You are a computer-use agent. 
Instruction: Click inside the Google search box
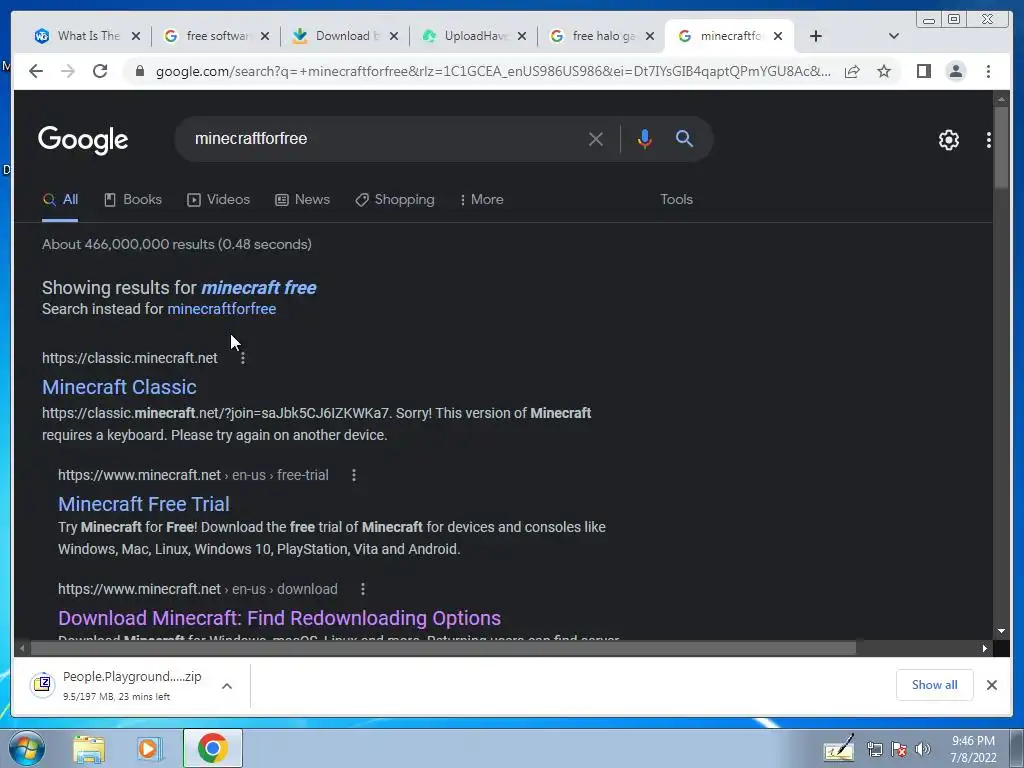click(x=385, y=139)
